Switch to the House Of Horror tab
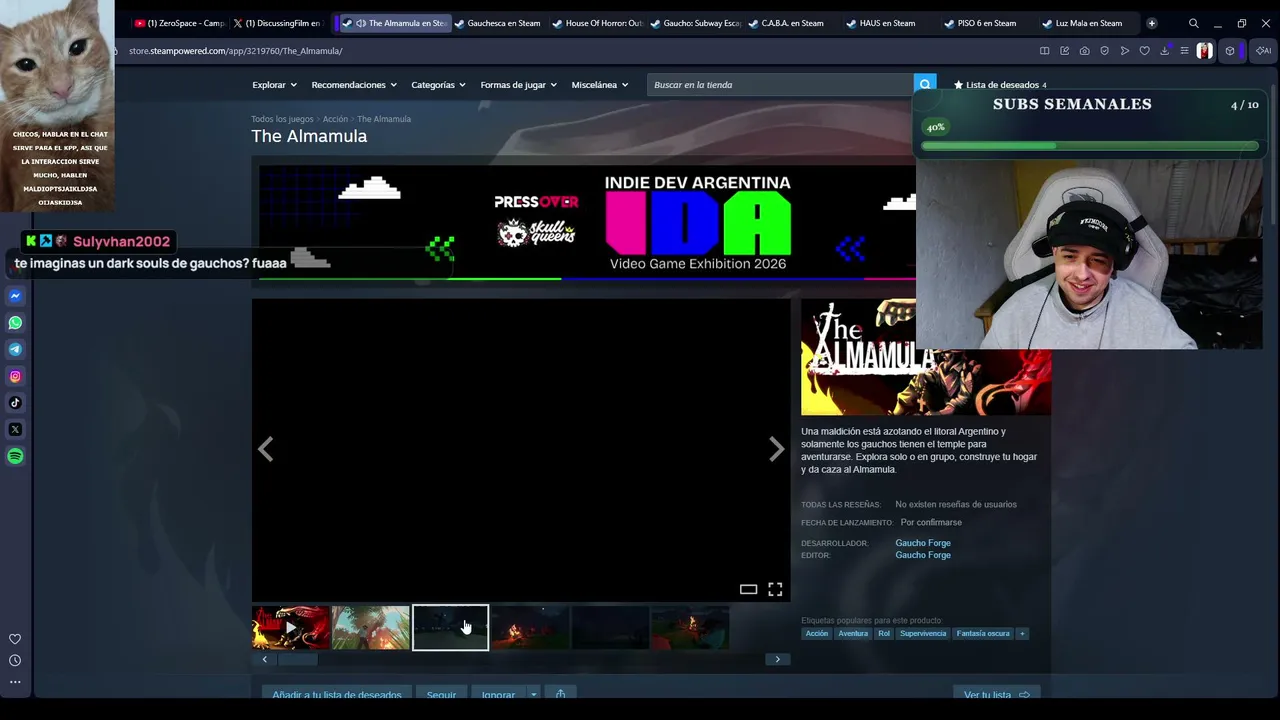1280x720 pixels. [x=598, y=23]
